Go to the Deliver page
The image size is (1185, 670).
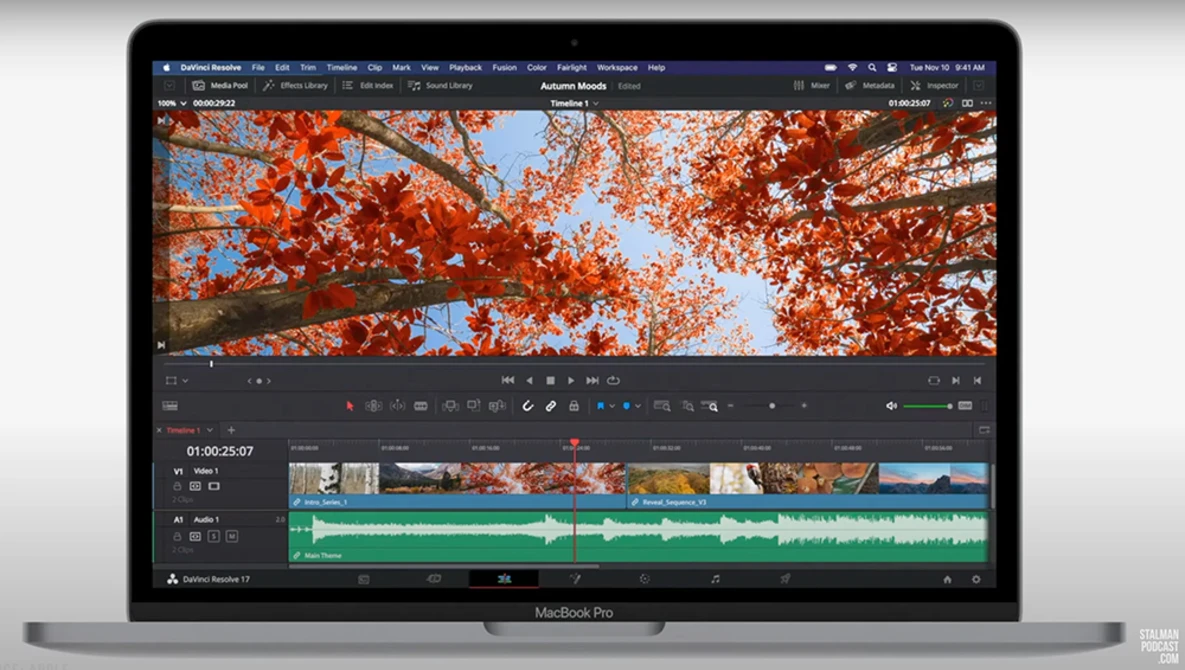pyautogui.click(x=785, y=579)
